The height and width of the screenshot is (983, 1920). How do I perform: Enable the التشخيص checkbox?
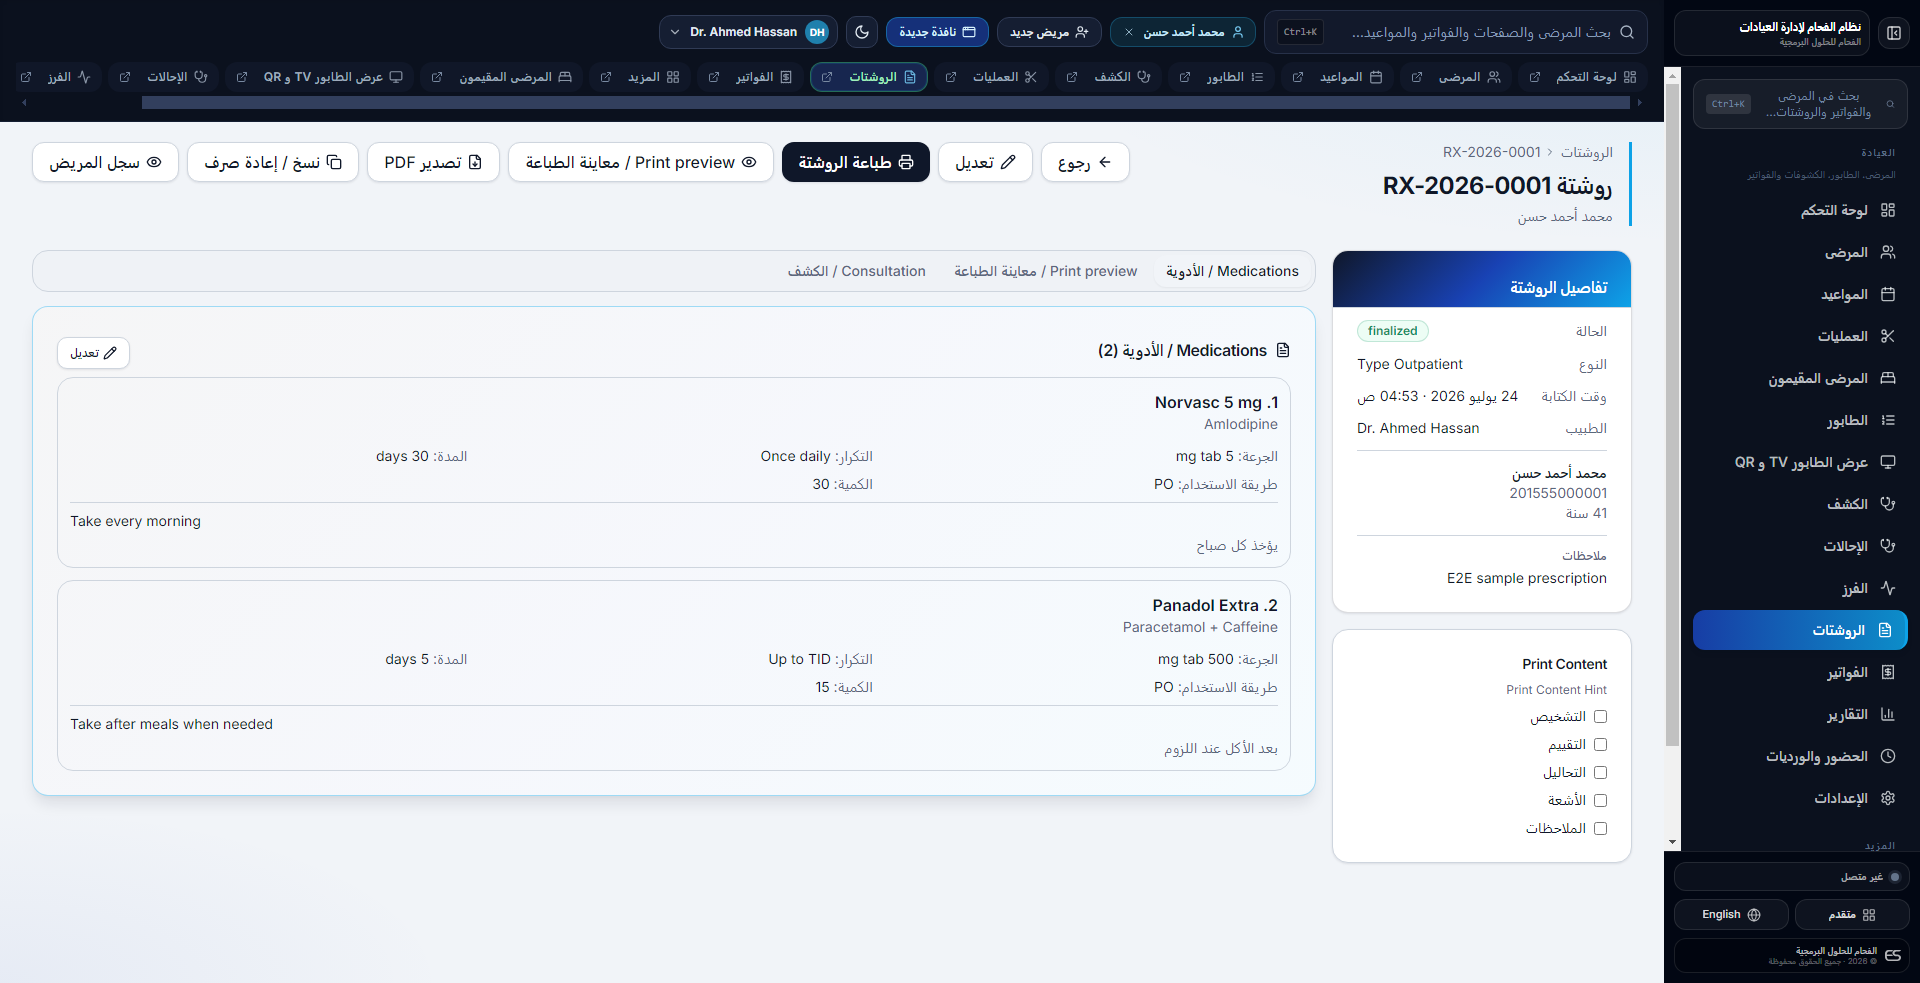coord(1600,717)
